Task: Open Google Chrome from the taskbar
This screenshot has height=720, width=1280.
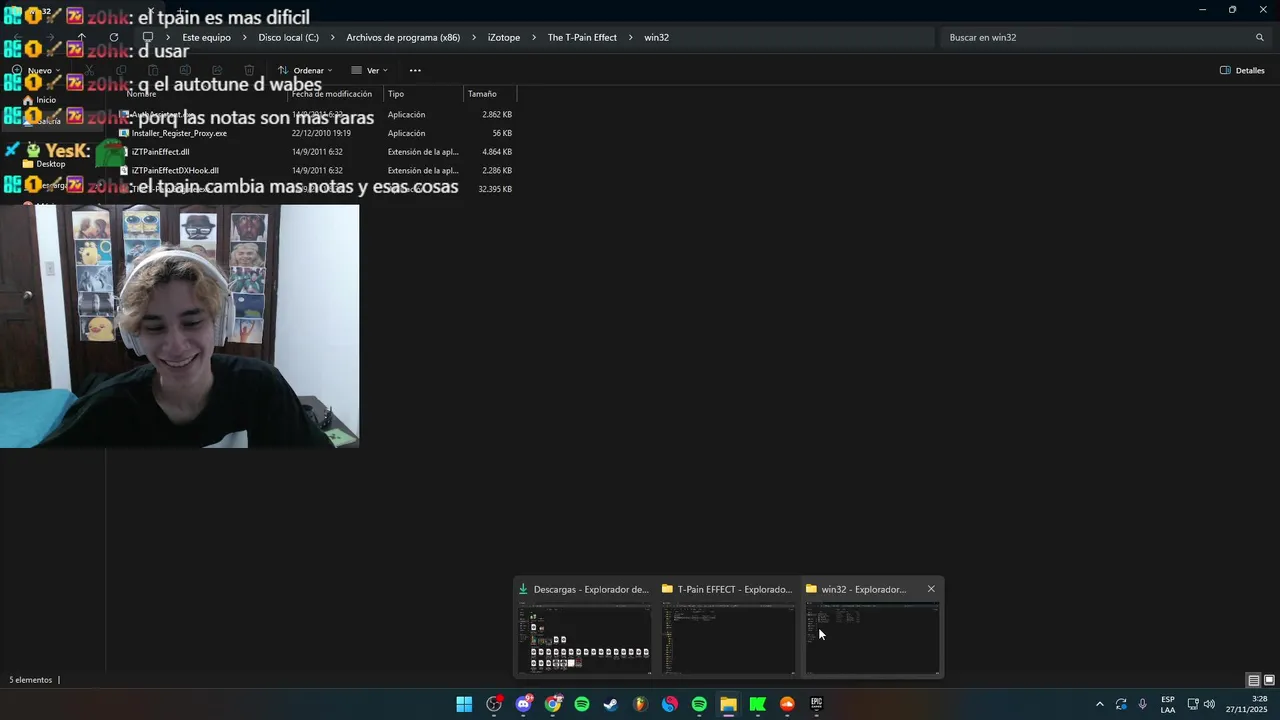Action: pyautogui.click(x=553, y=704)
